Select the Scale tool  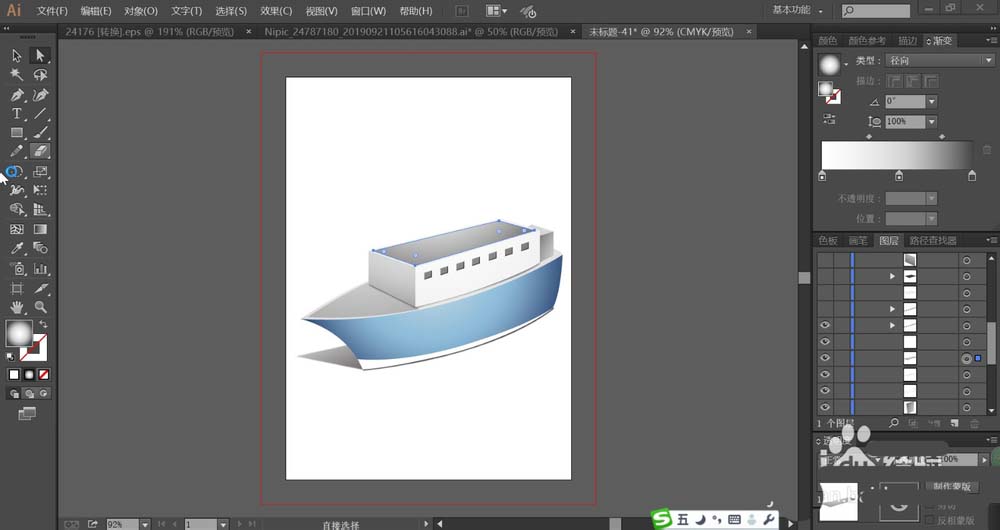[40, 171]
